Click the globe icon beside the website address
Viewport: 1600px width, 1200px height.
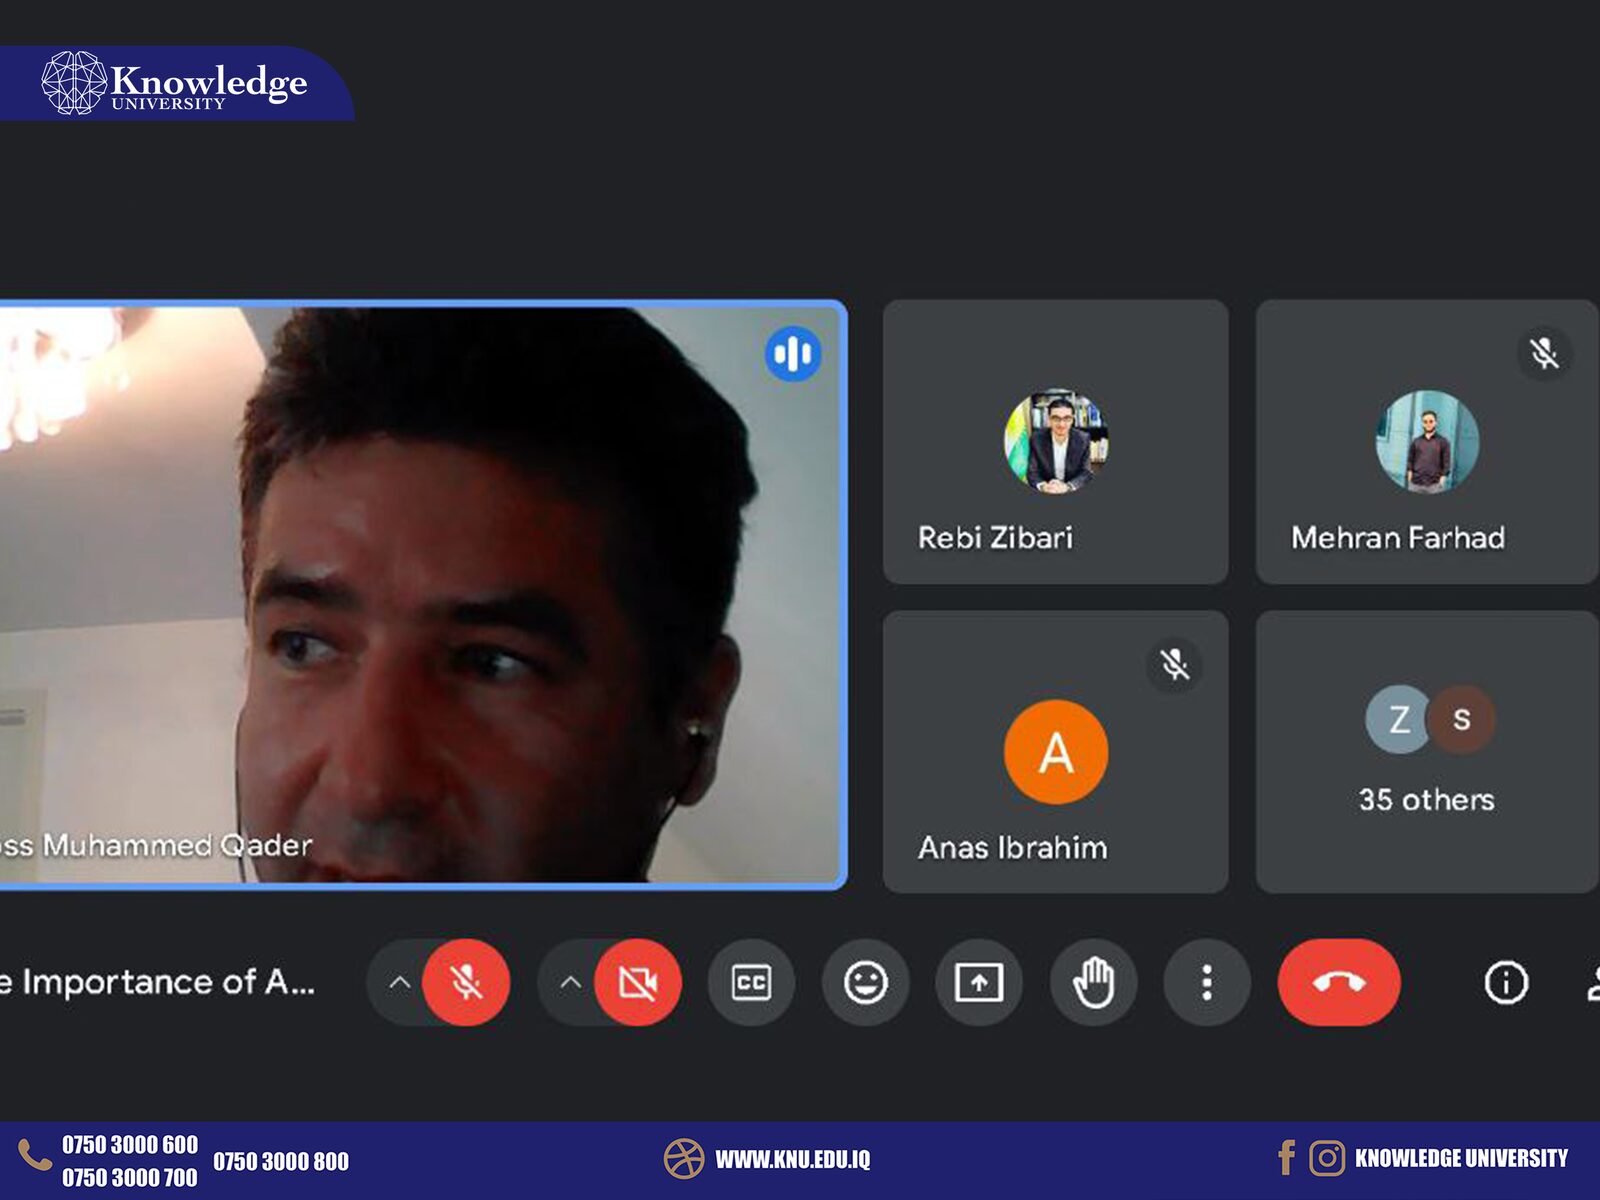pyautogui.click(x=684, y=1159)
